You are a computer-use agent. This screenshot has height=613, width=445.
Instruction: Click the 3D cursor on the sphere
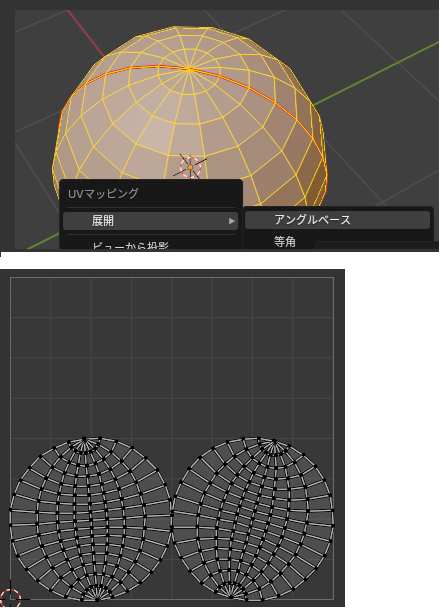192,169
